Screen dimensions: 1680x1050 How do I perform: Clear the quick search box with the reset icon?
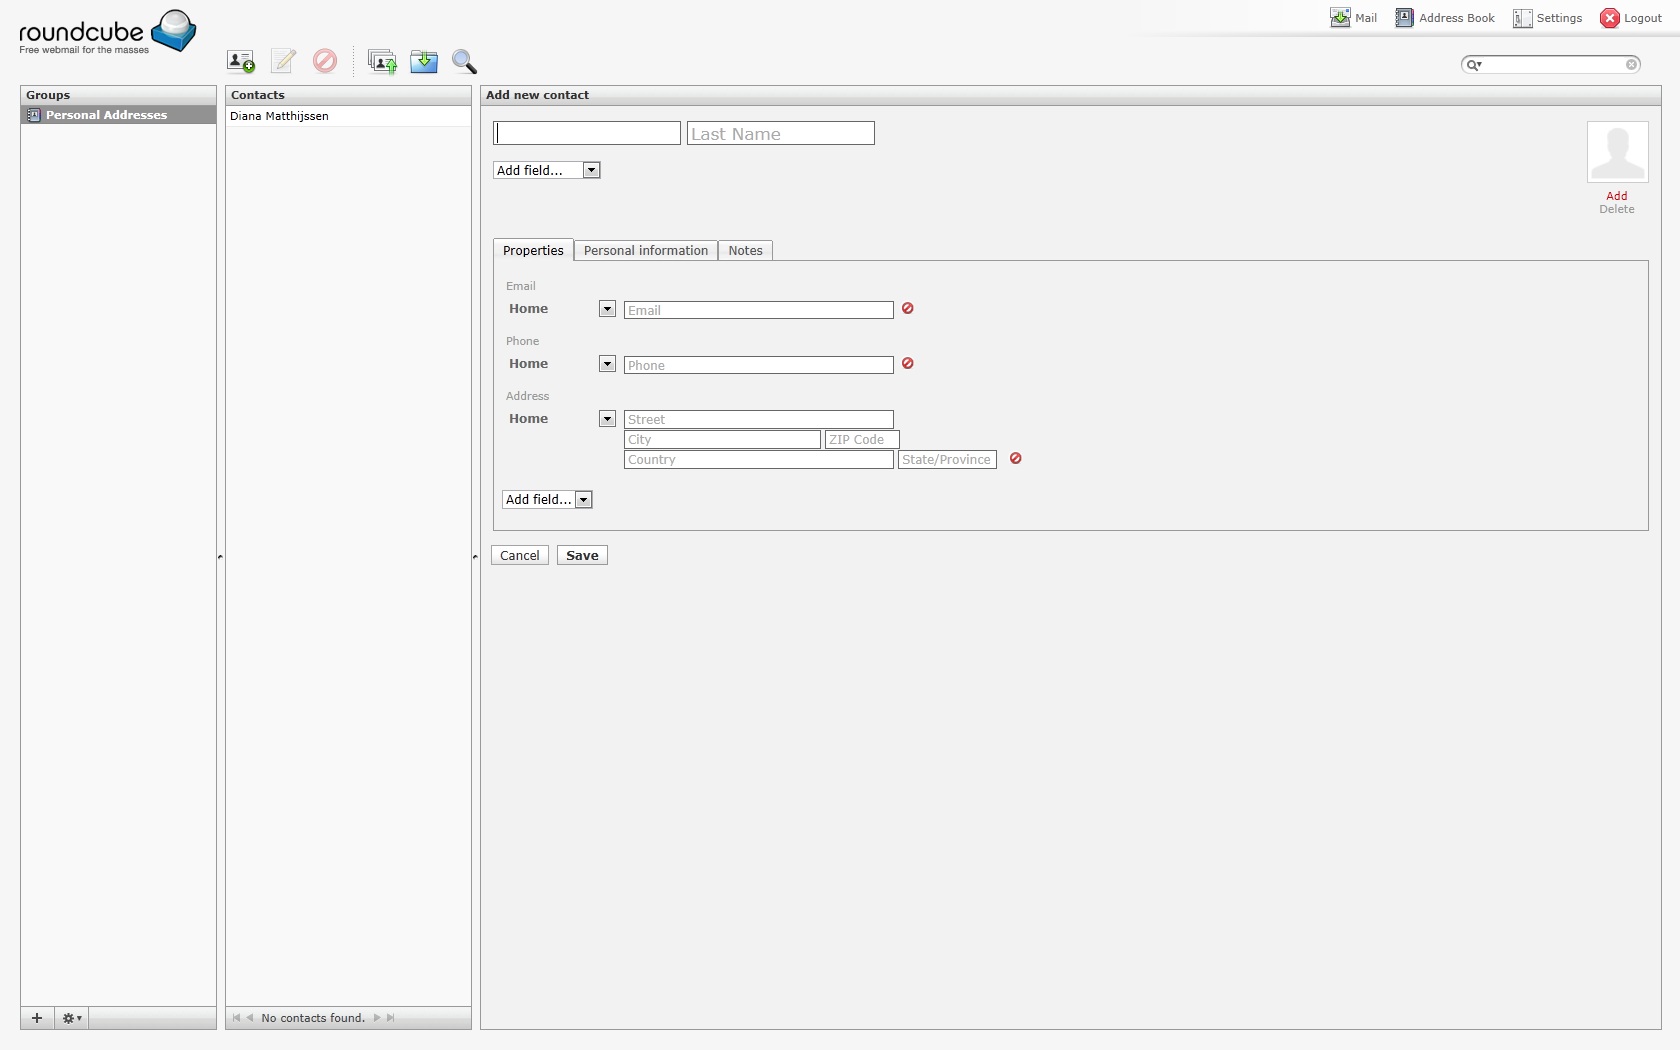(x=1632, y=65)
